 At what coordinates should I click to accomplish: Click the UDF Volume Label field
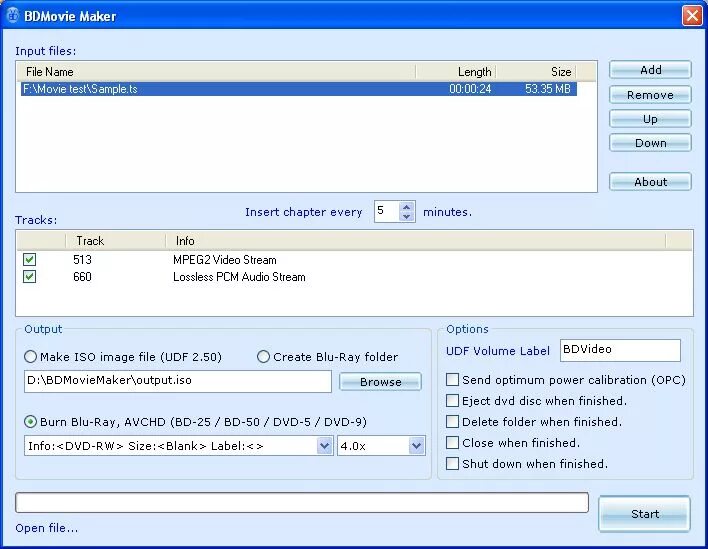tap(620, 350)
